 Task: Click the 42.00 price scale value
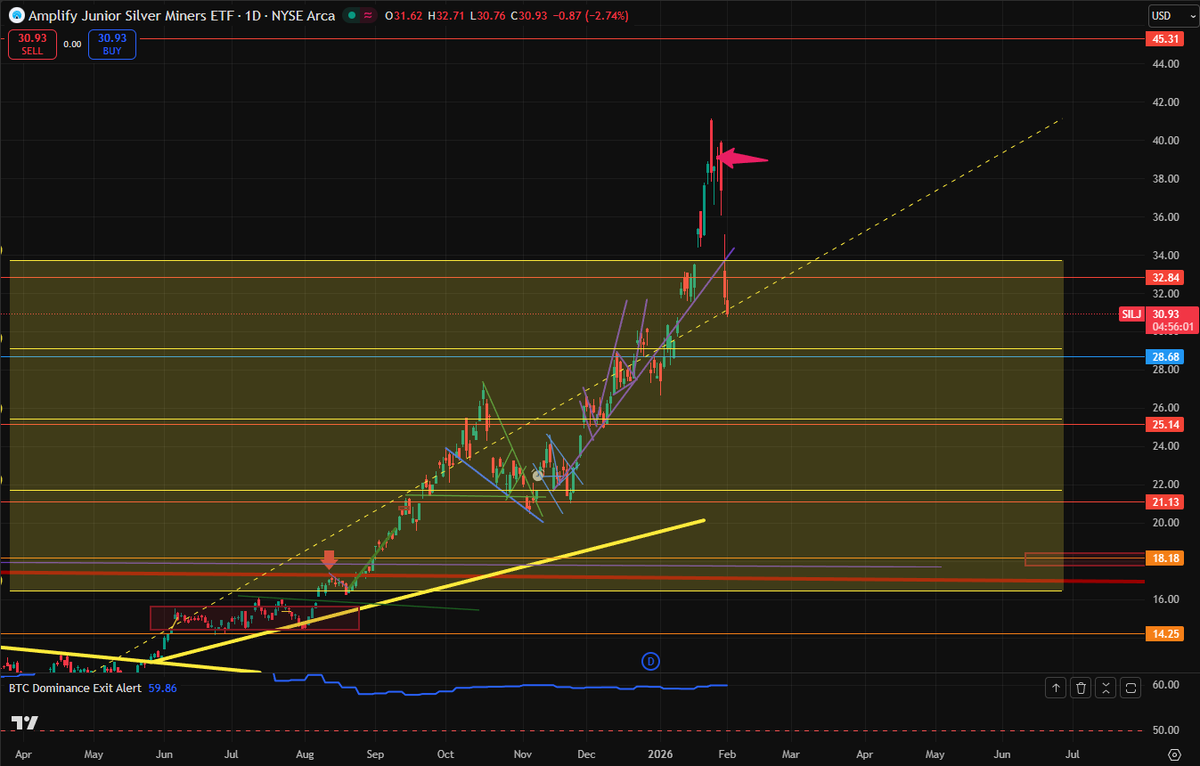click(x=1166, y=102)
